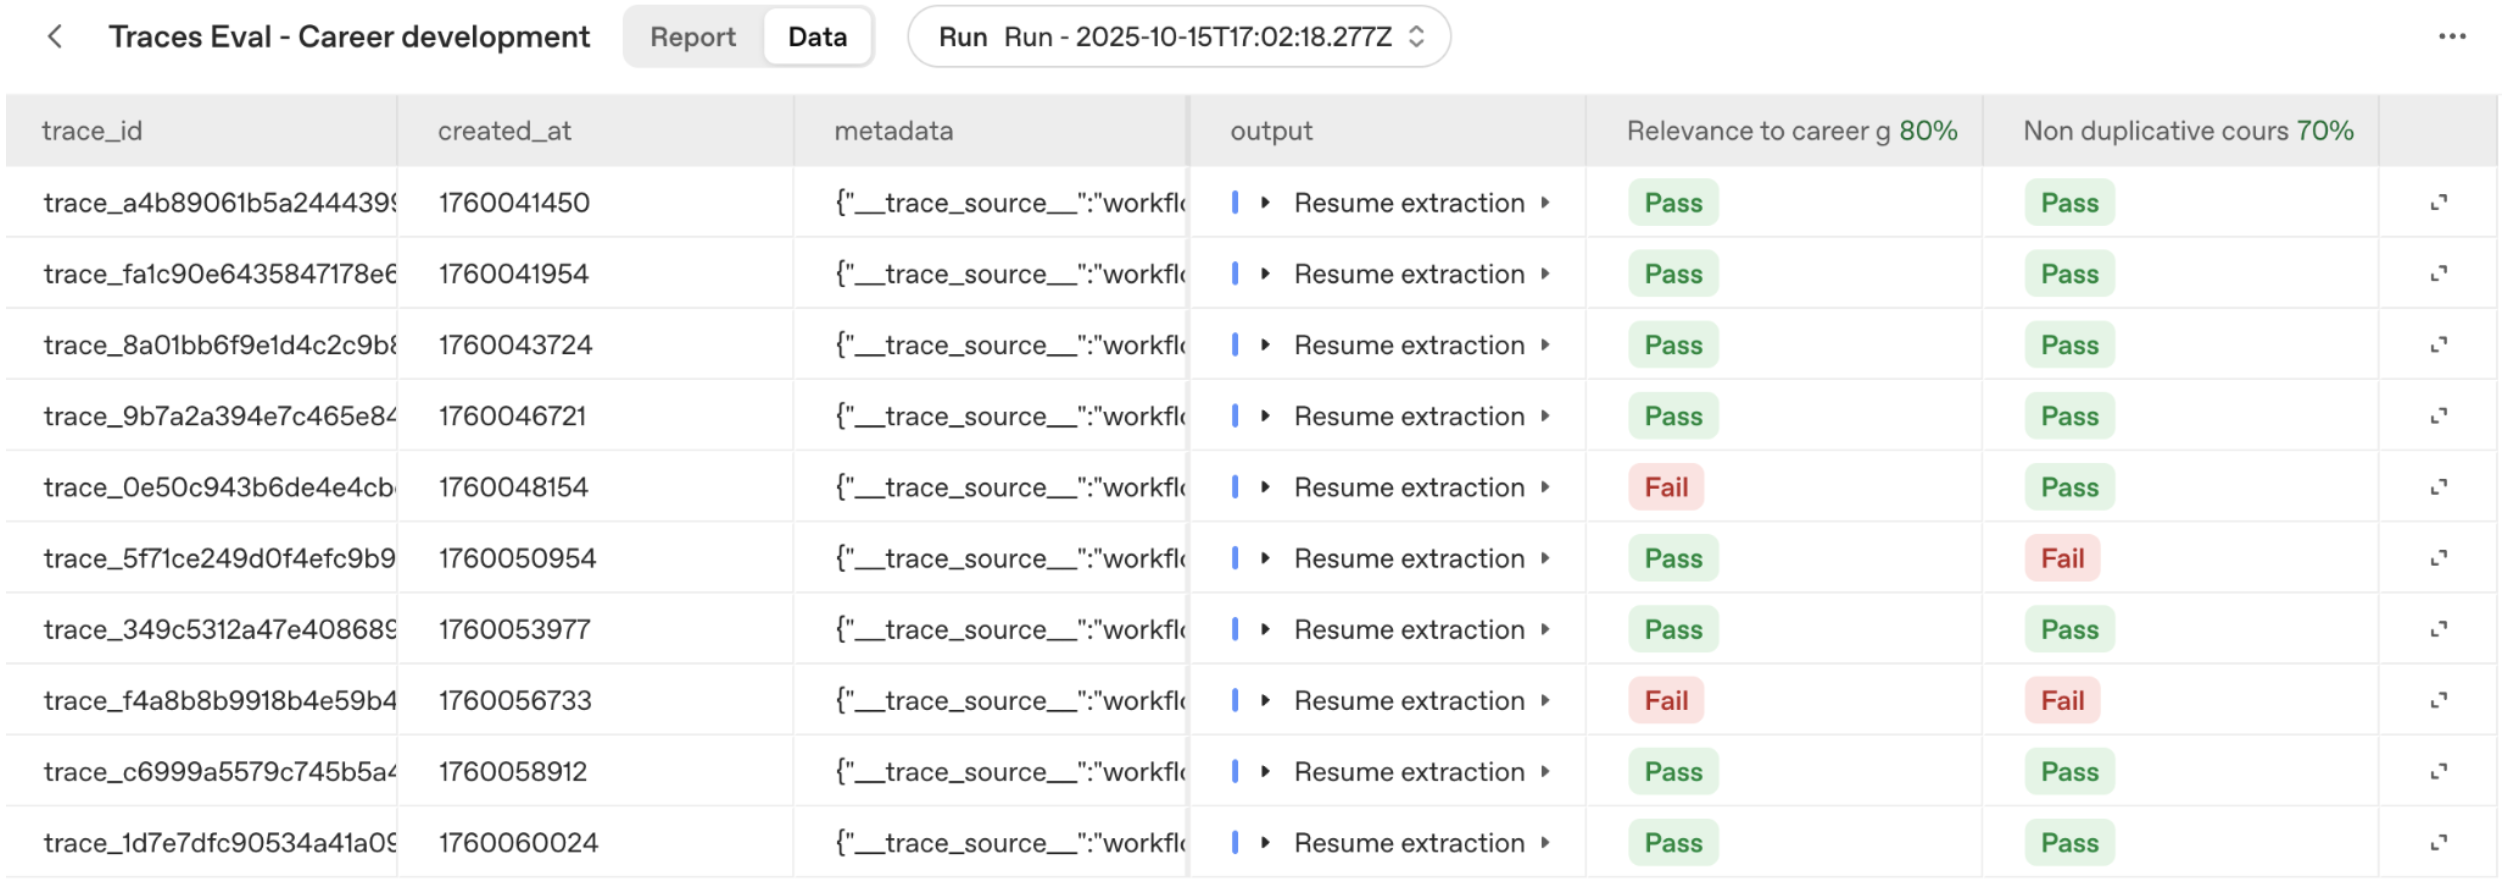
Task: Open expand icon for the 1760041954 row
Action: pos(2438,274)
